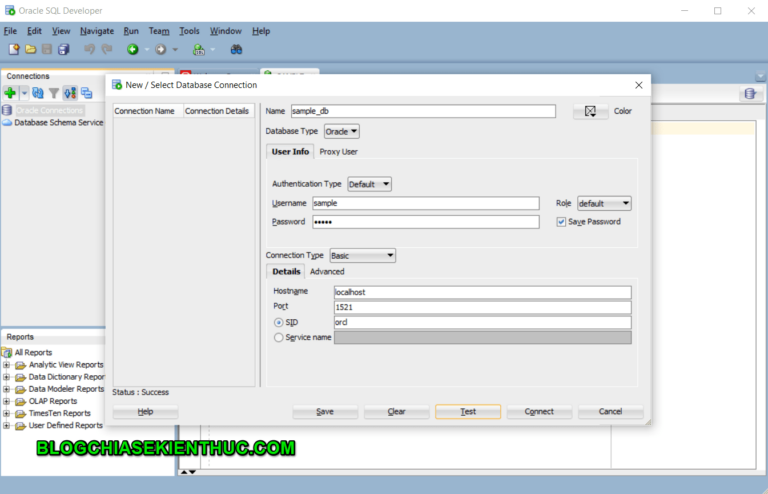Click the Oracle SQL Developer title bar icon

(x=10, y=10)
